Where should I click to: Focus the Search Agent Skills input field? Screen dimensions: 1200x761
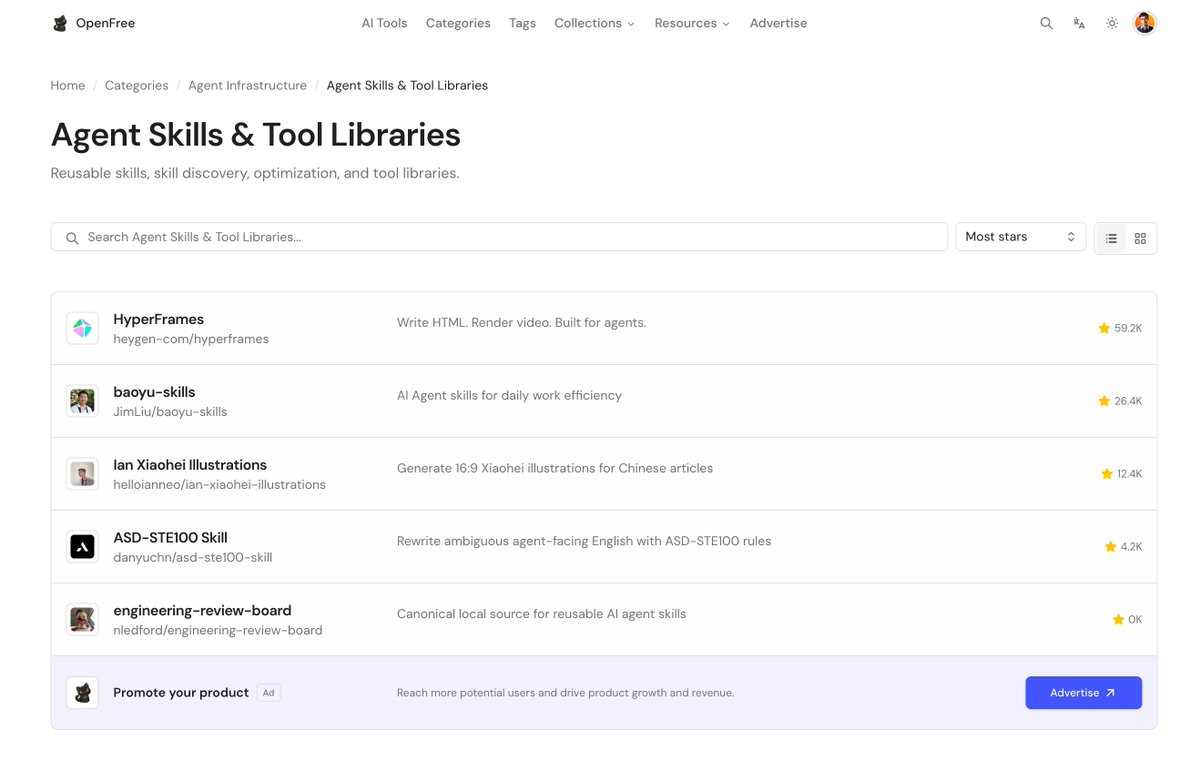[499, 237]
